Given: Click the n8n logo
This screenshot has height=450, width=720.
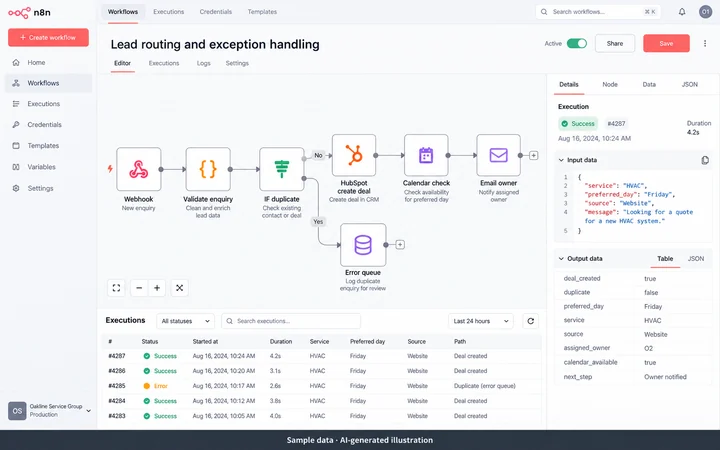Looking at the screenshot, I should (29, 12).
